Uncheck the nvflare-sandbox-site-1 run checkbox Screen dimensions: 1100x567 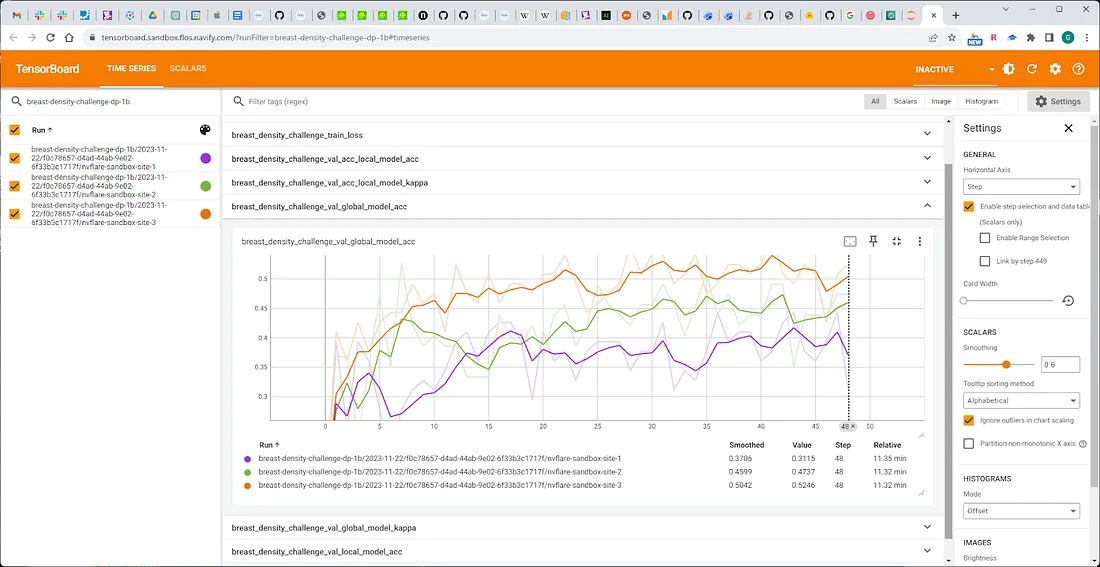(14, 158)
